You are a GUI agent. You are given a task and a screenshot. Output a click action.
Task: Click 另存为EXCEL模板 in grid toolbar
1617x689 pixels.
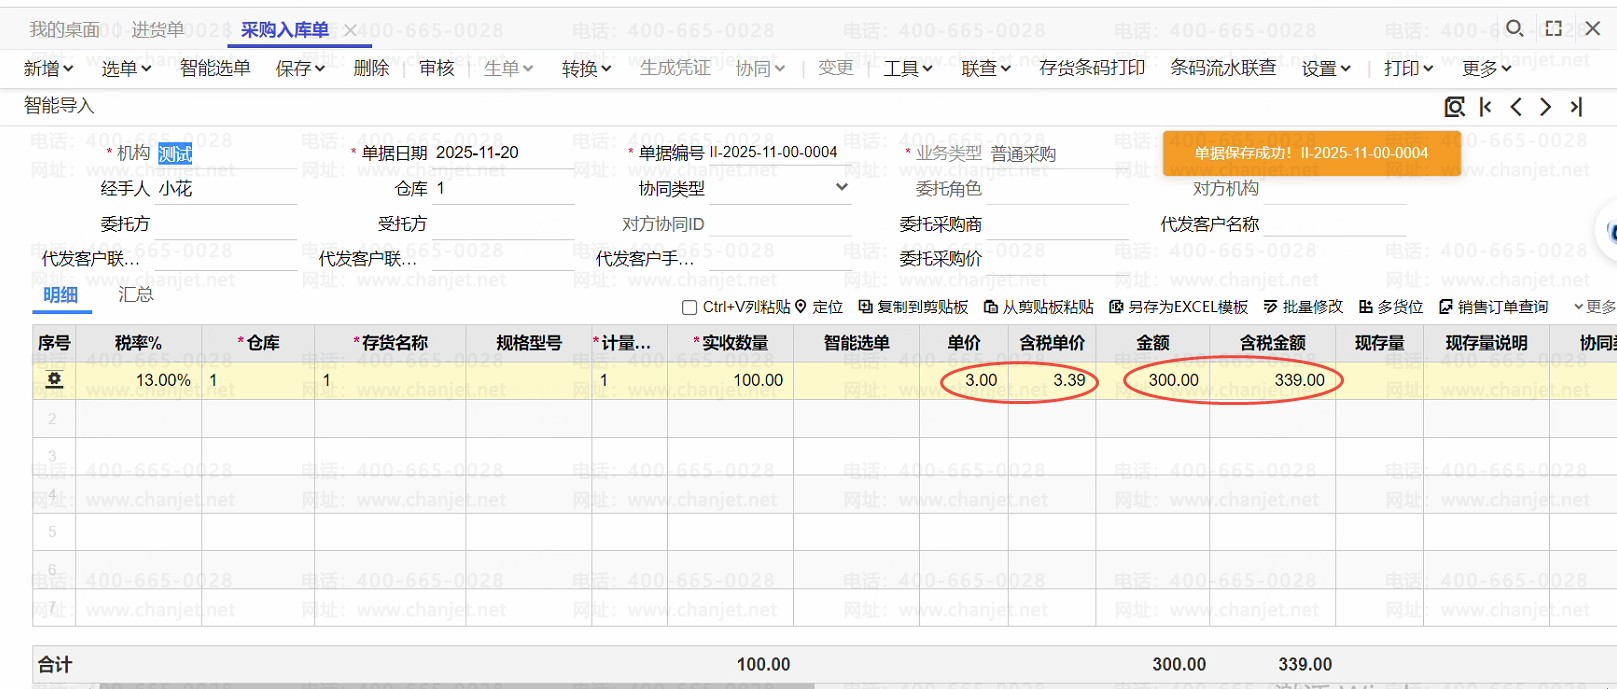click(1179, 307)
